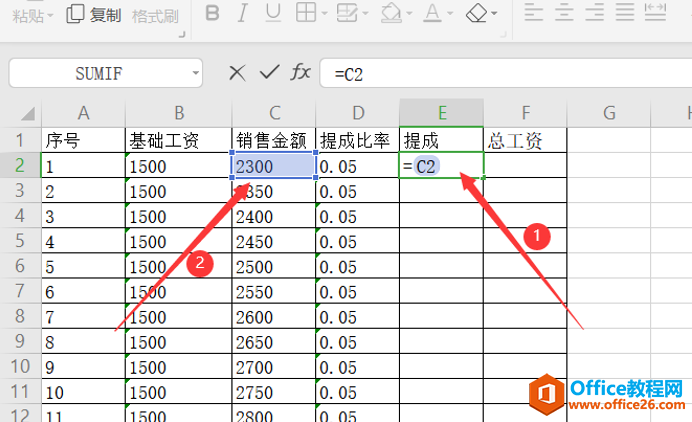The width and height of the screenshot is (692, 422).
Task: Select row 1 header
Action: (20, 140)
